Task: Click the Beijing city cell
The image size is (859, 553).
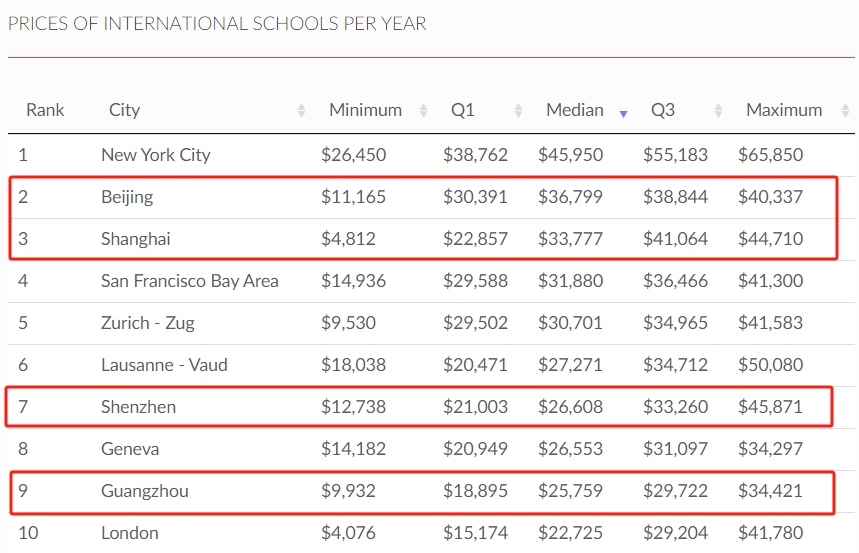Action: tap(127, 197)
